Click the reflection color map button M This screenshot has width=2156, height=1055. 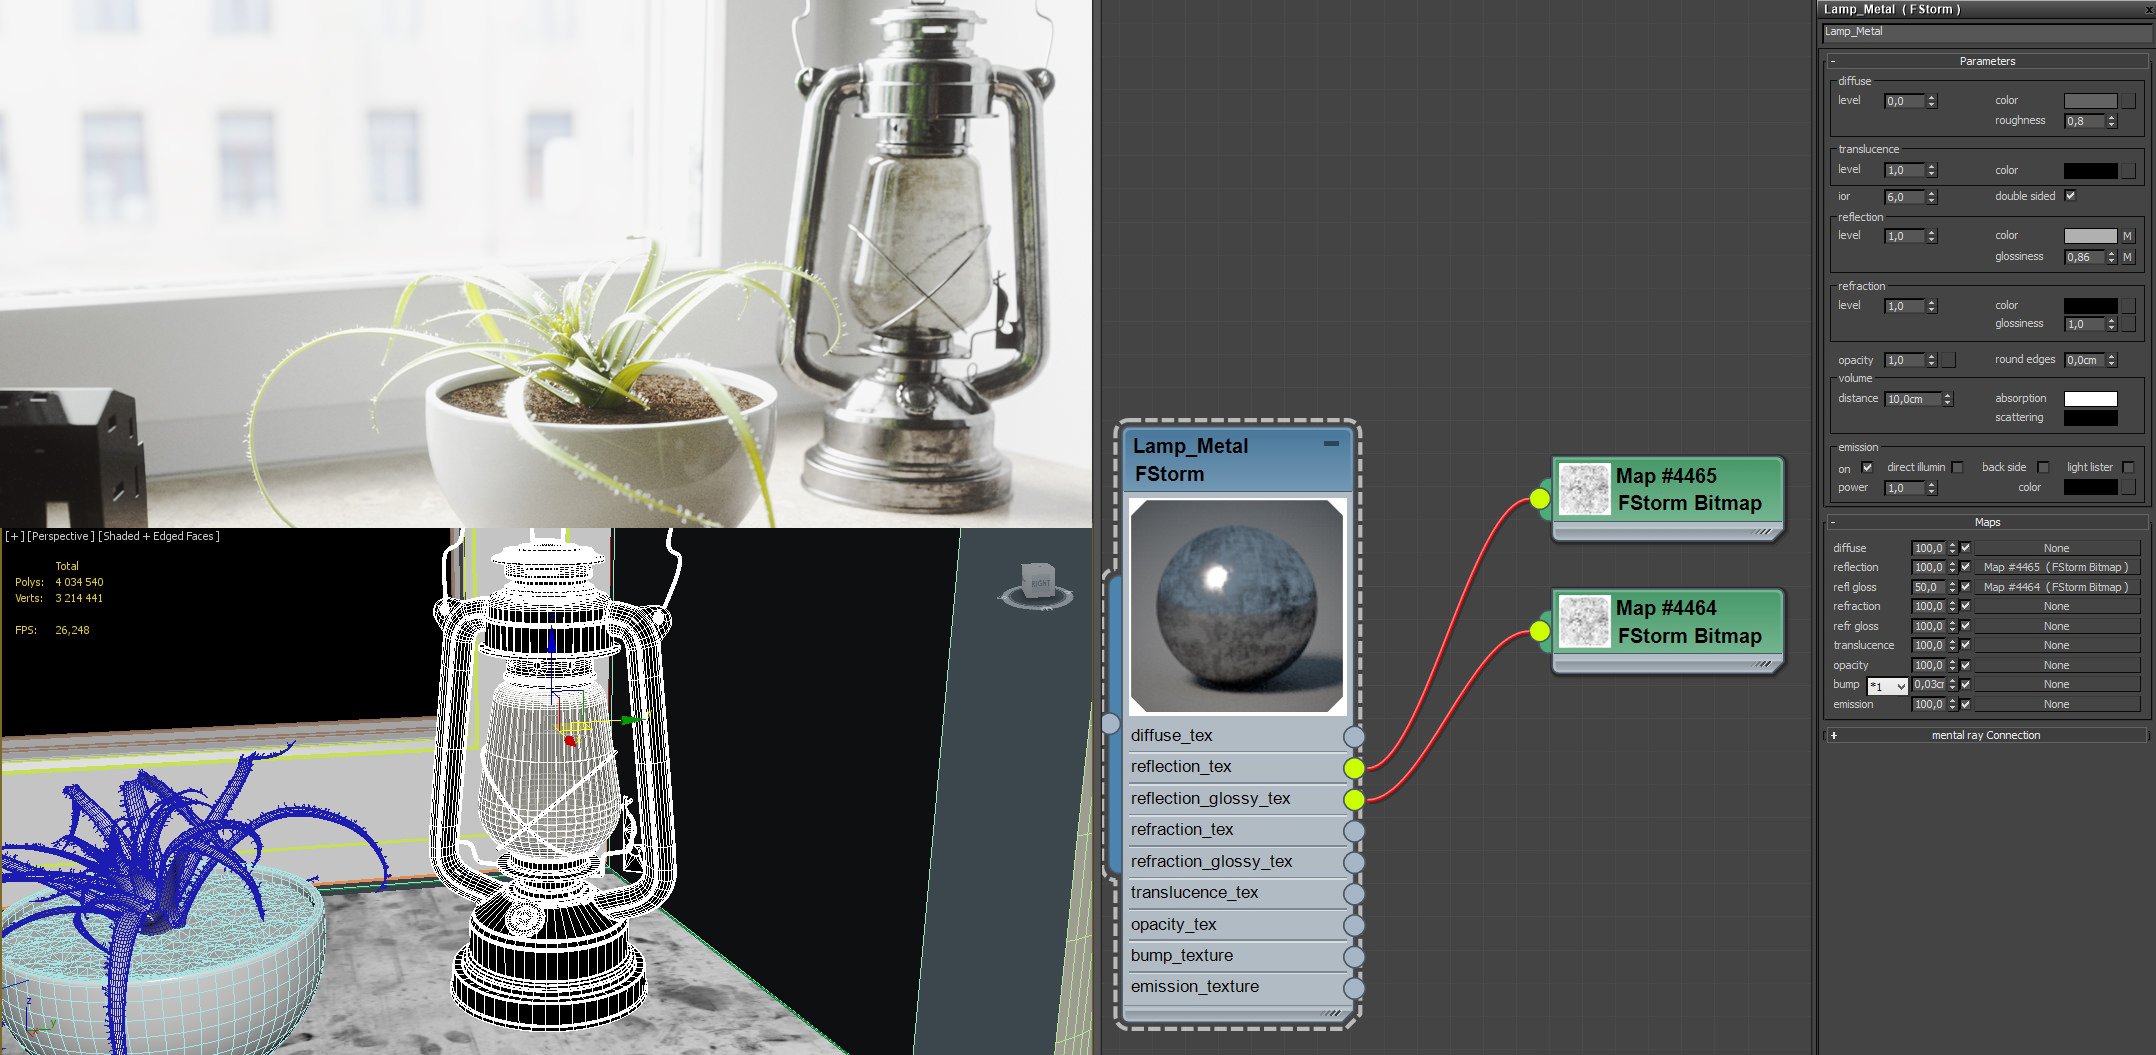pos(2127,236)
